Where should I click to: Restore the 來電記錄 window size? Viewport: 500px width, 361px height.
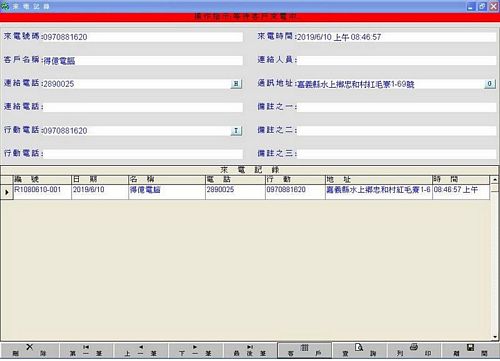pos(482,6)
